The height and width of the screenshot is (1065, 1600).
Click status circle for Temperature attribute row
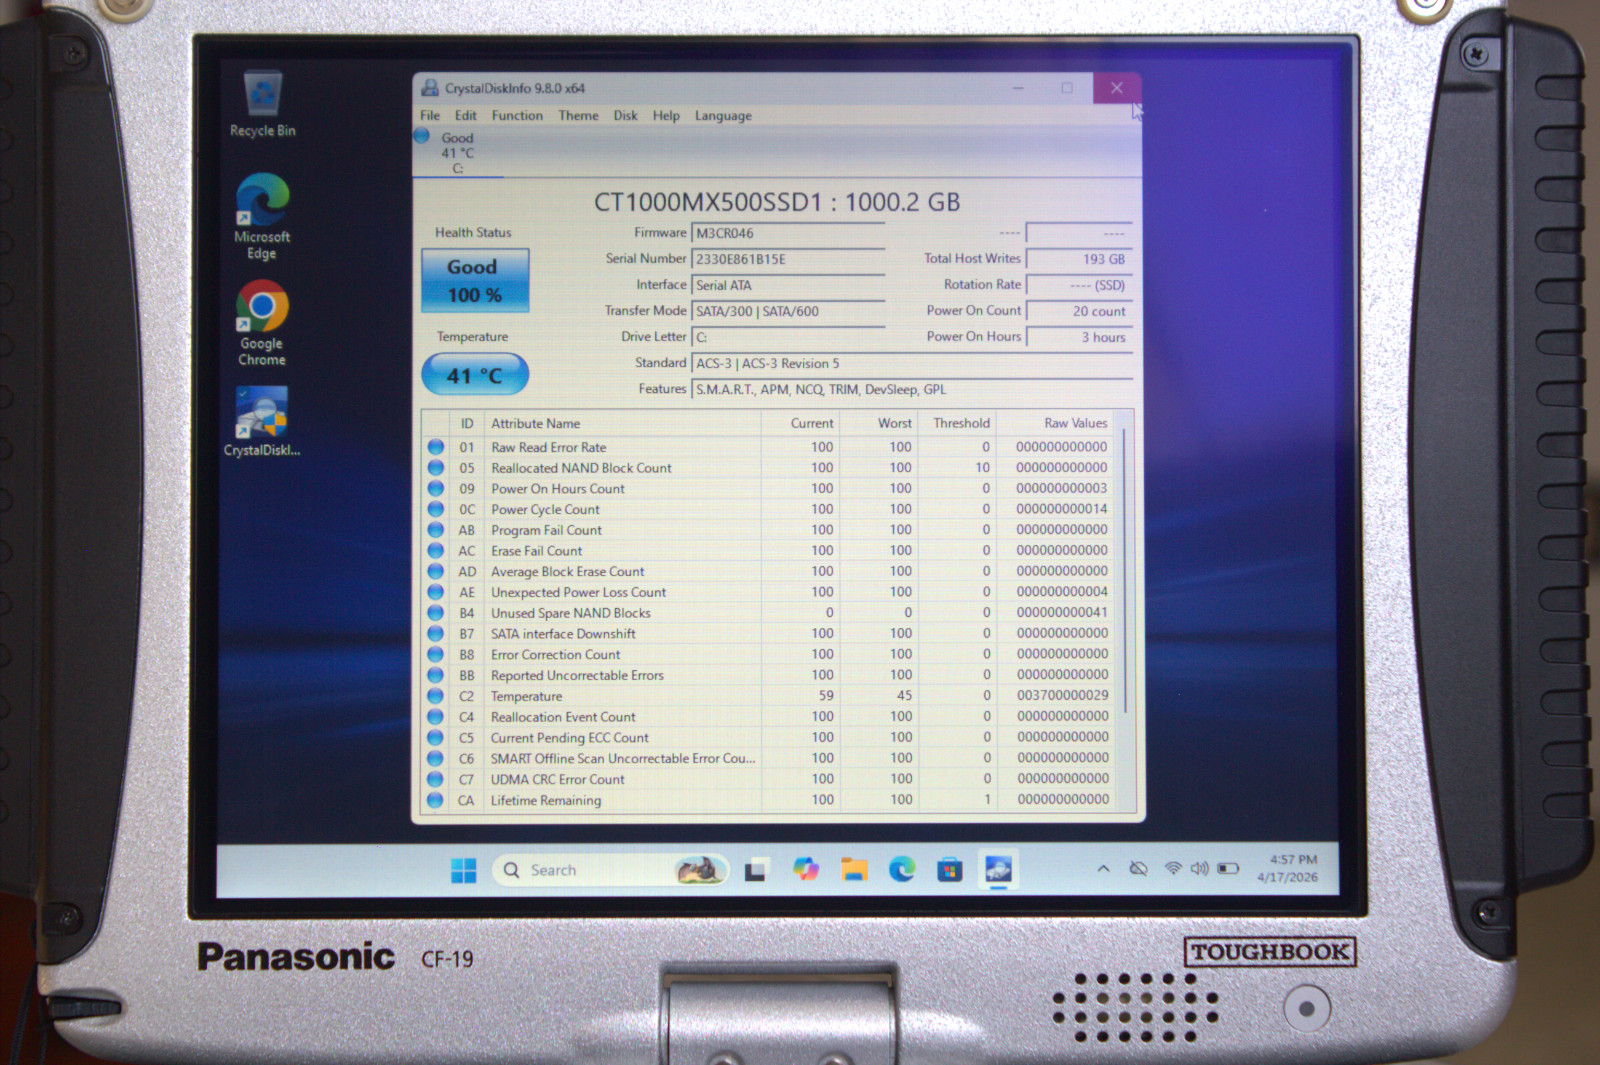pos(436,696)
